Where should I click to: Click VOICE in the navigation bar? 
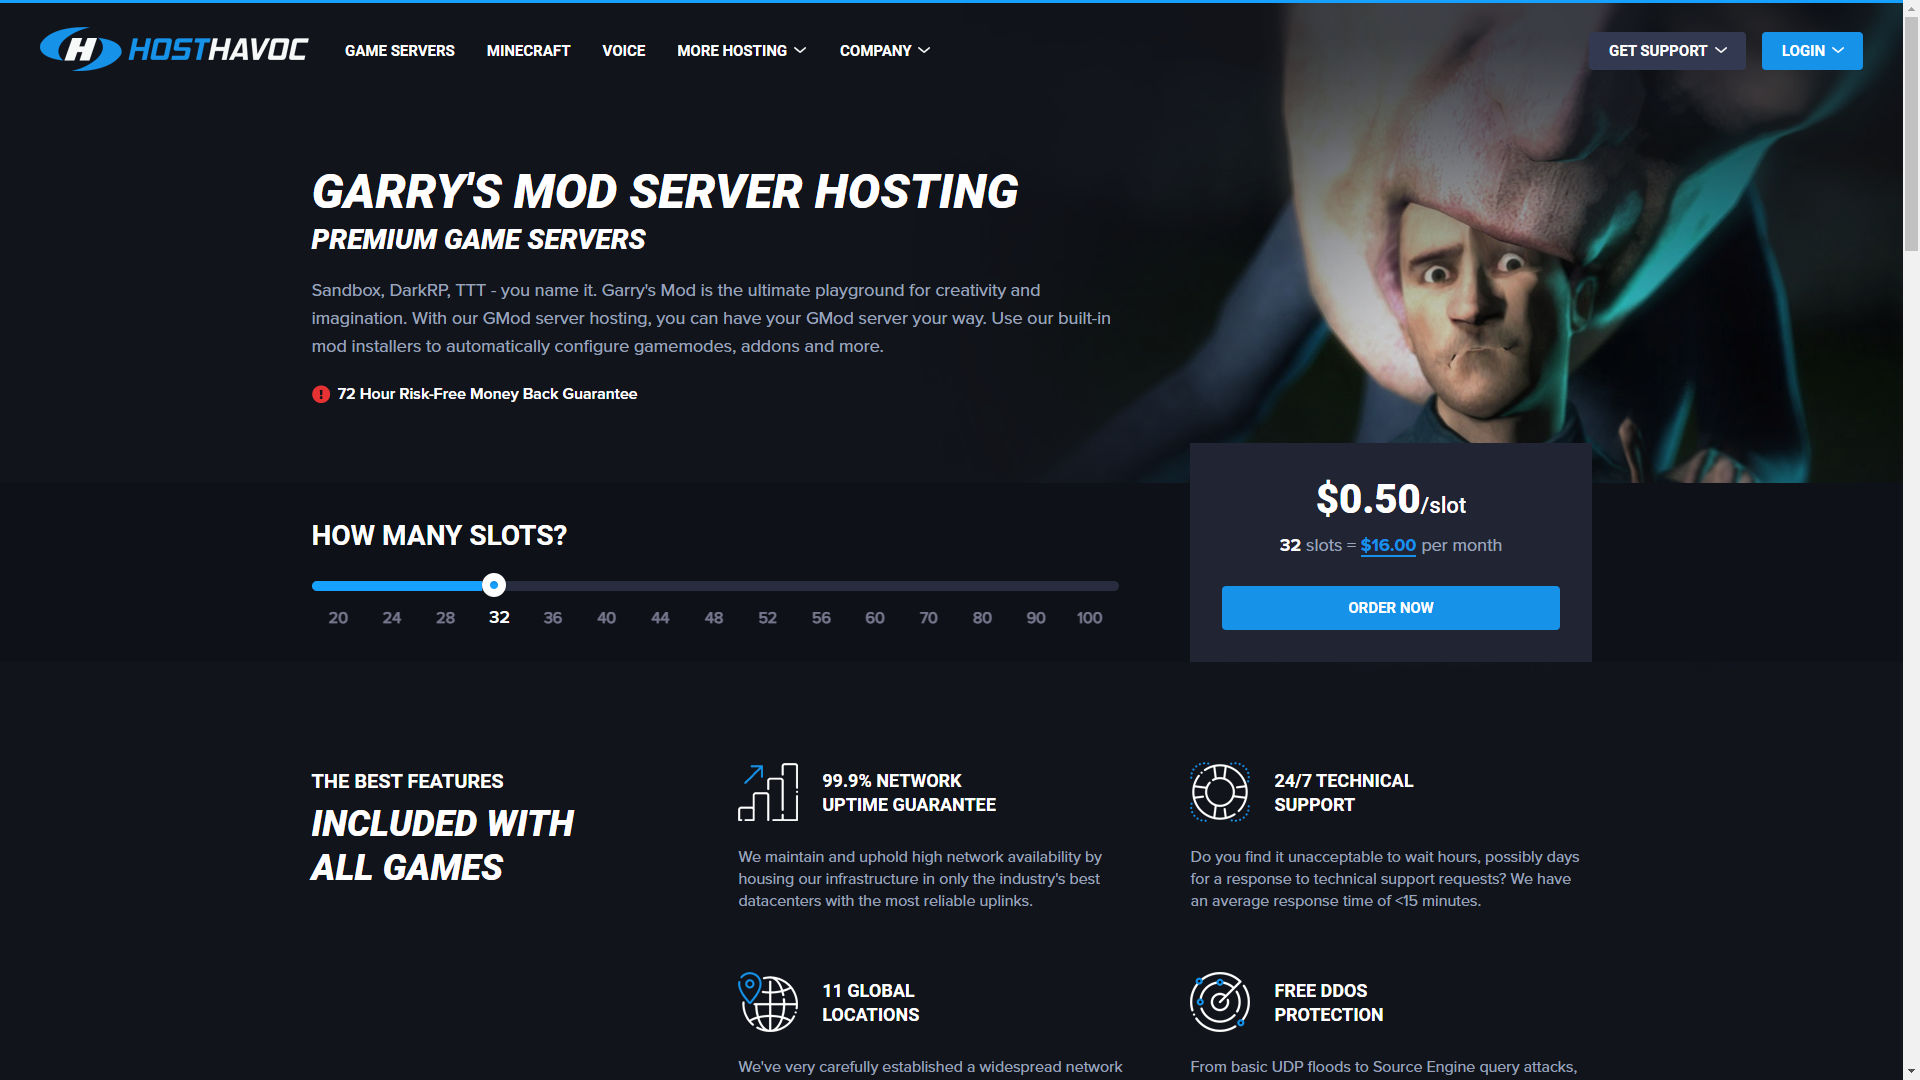(x=622, y=50)
